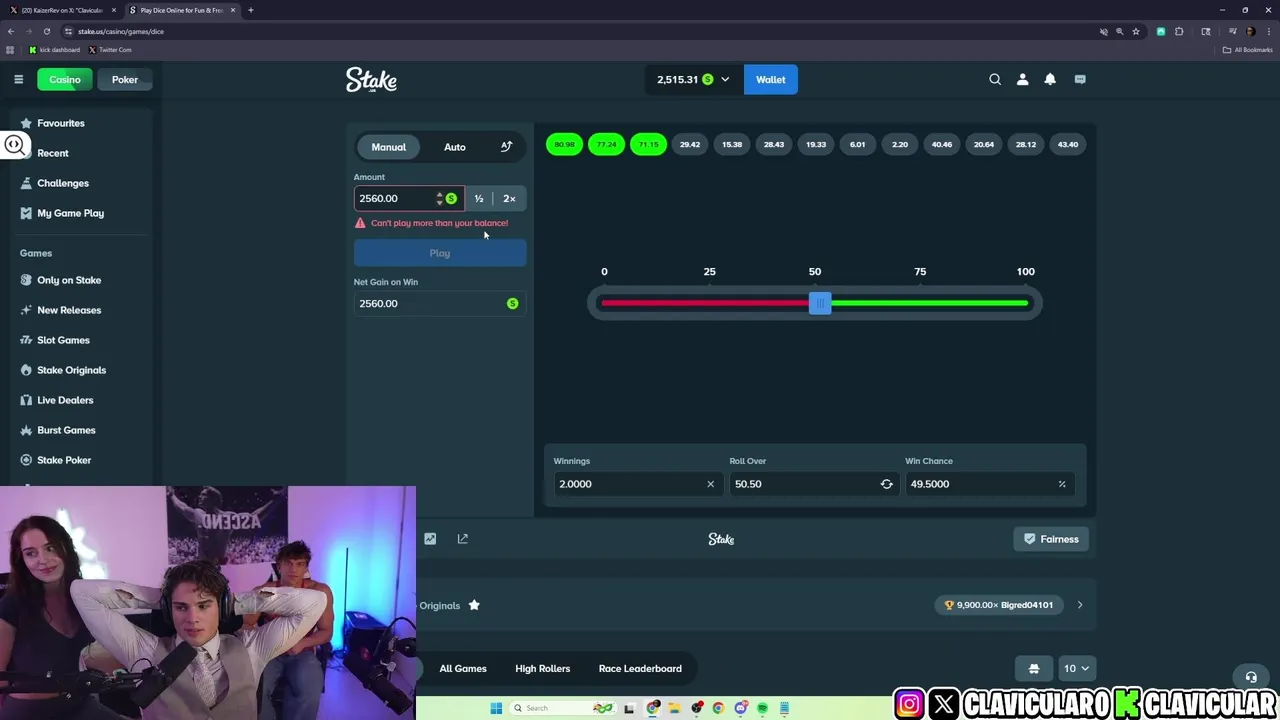Open the Fairness dialog
This screenshot has height=720, width=1280.
(1051, 539)
